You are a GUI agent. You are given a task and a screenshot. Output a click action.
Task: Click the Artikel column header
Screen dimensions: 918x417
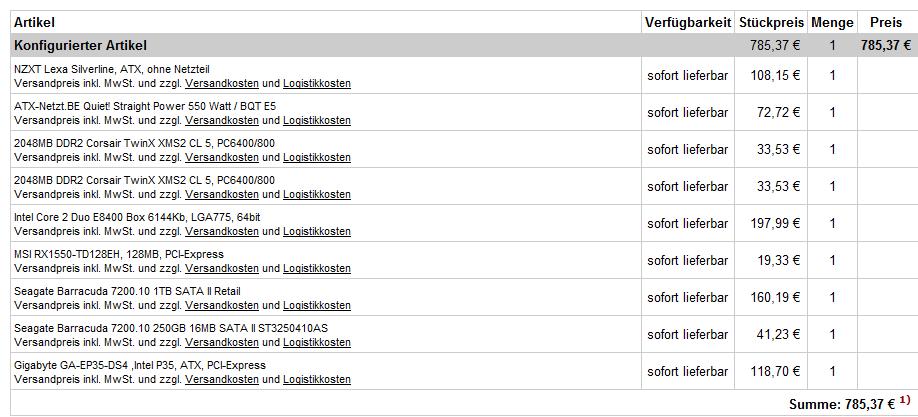click(x=34, y=22)
